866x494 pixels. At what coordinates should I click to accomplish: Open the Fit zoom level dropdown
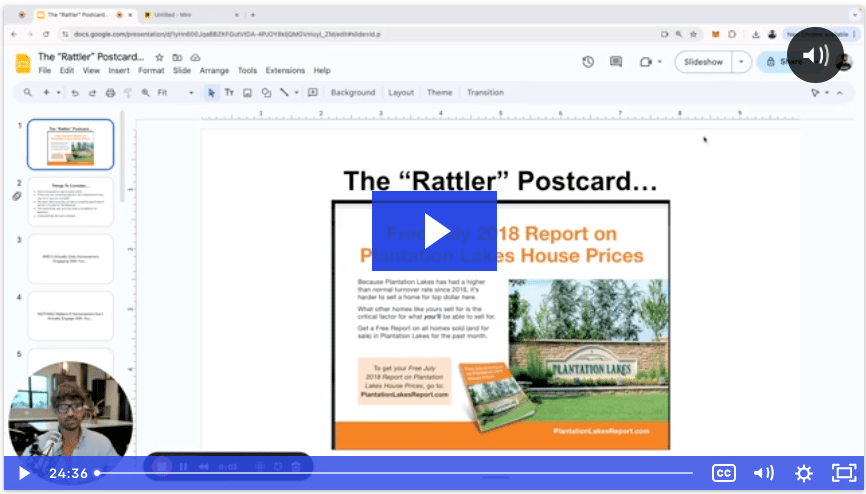(x=175, y=93)
